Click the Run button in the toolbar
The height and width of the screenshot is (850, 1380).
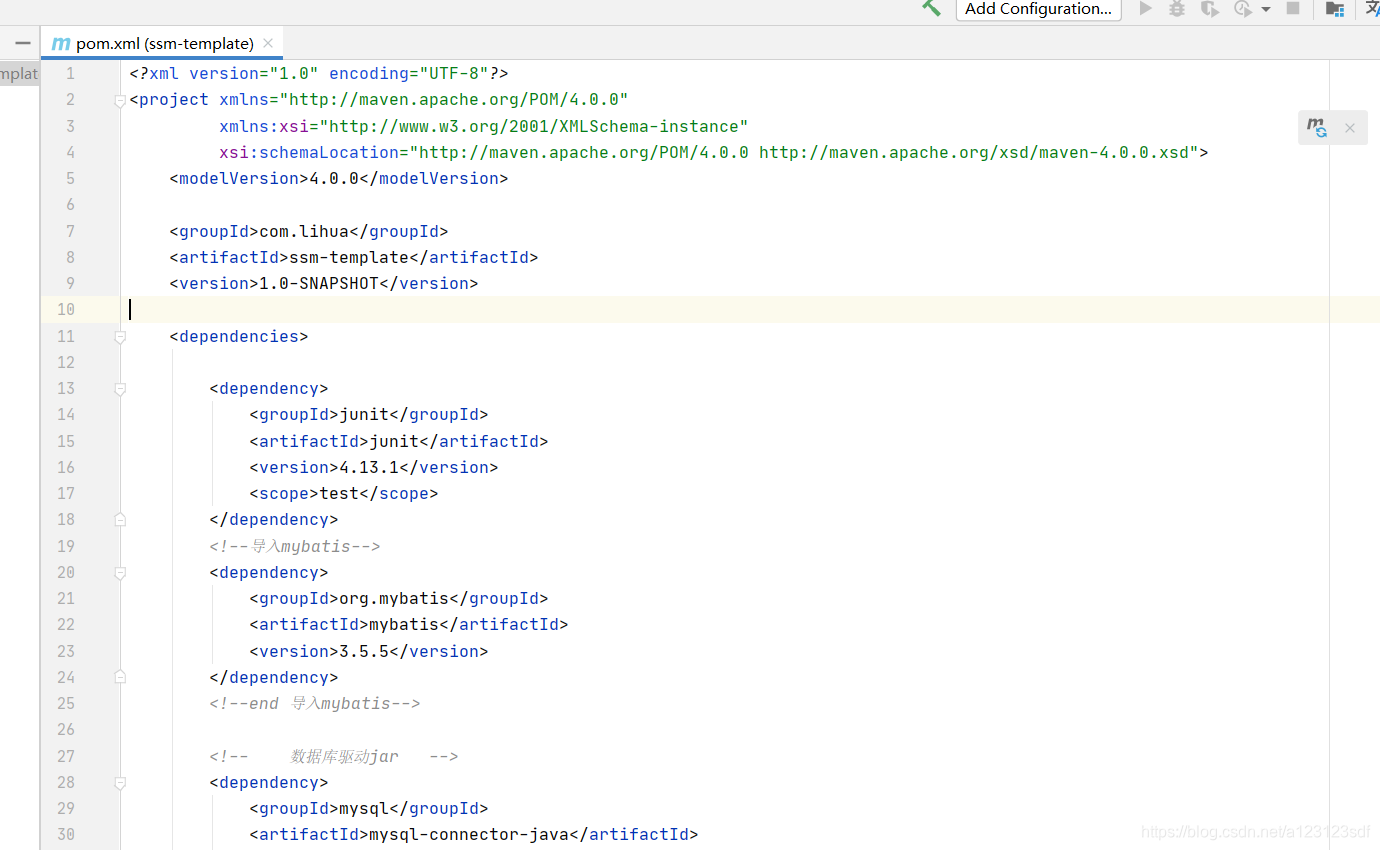point(1146,8)
